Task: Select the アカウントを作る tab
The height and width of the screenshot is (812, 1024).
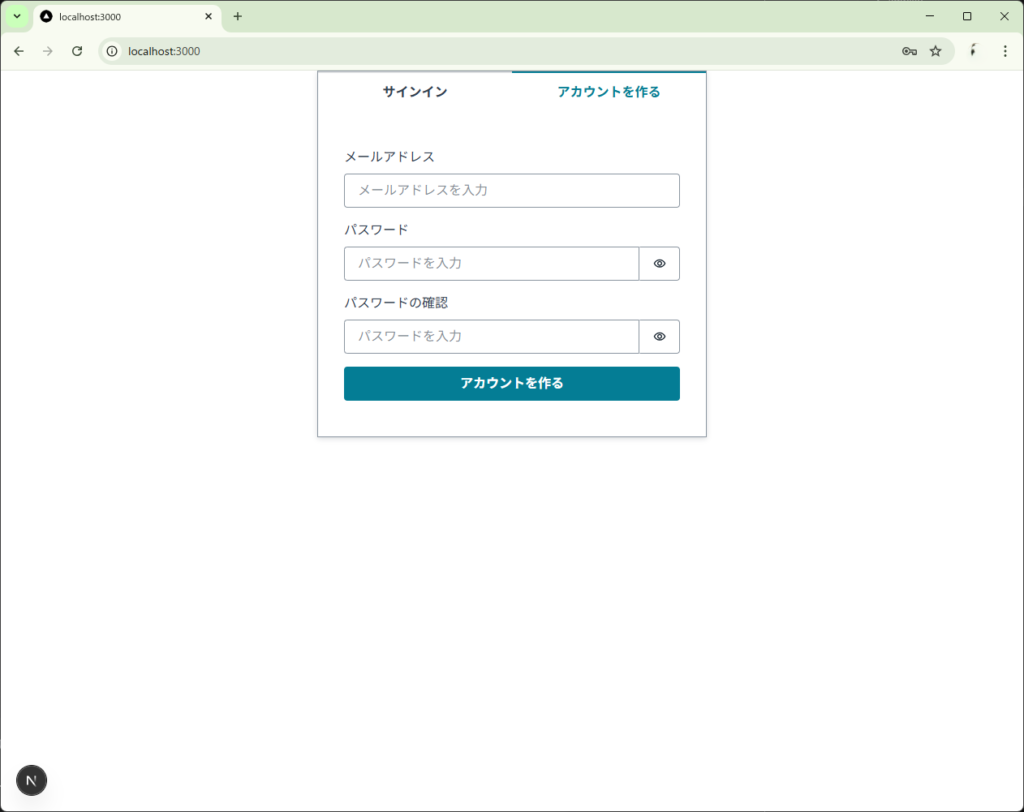Action: tap(608, 92)
